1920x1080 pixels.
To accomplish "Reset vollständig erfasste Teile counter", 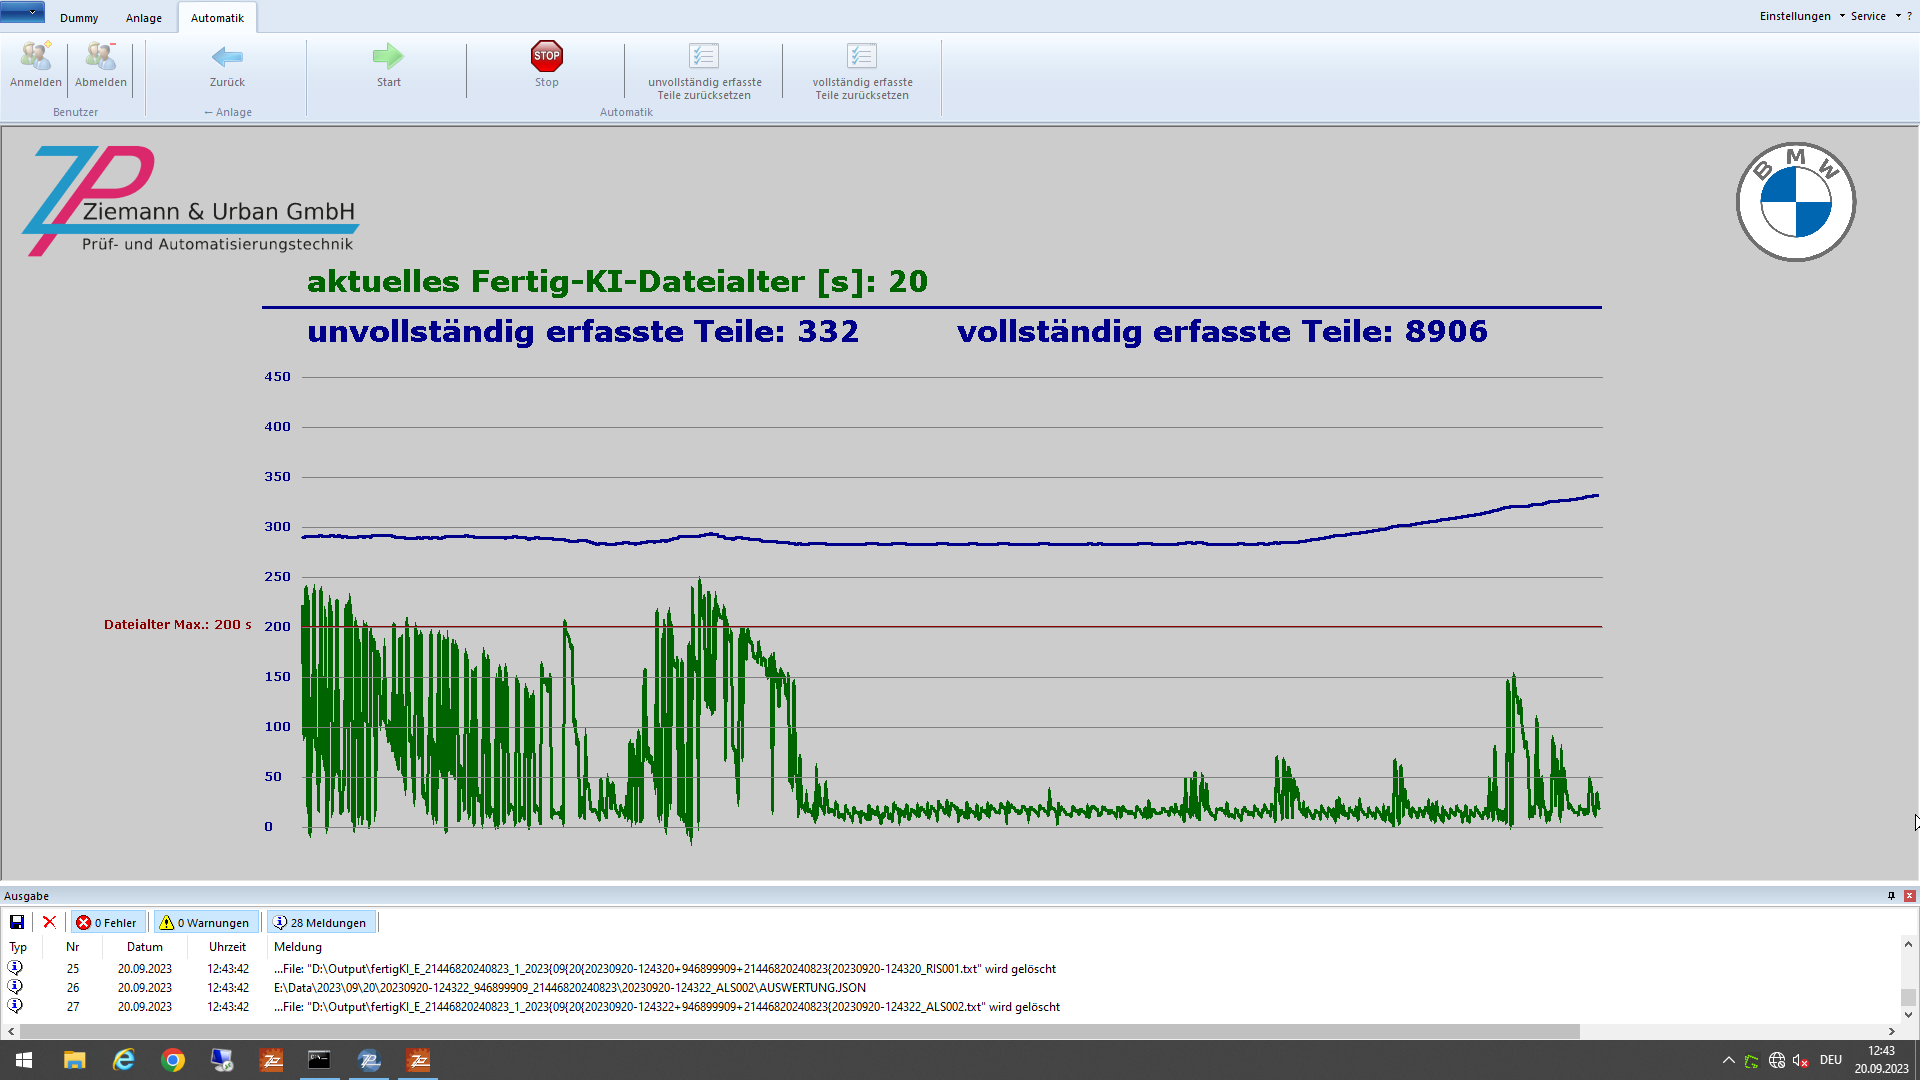I will 862,72.
